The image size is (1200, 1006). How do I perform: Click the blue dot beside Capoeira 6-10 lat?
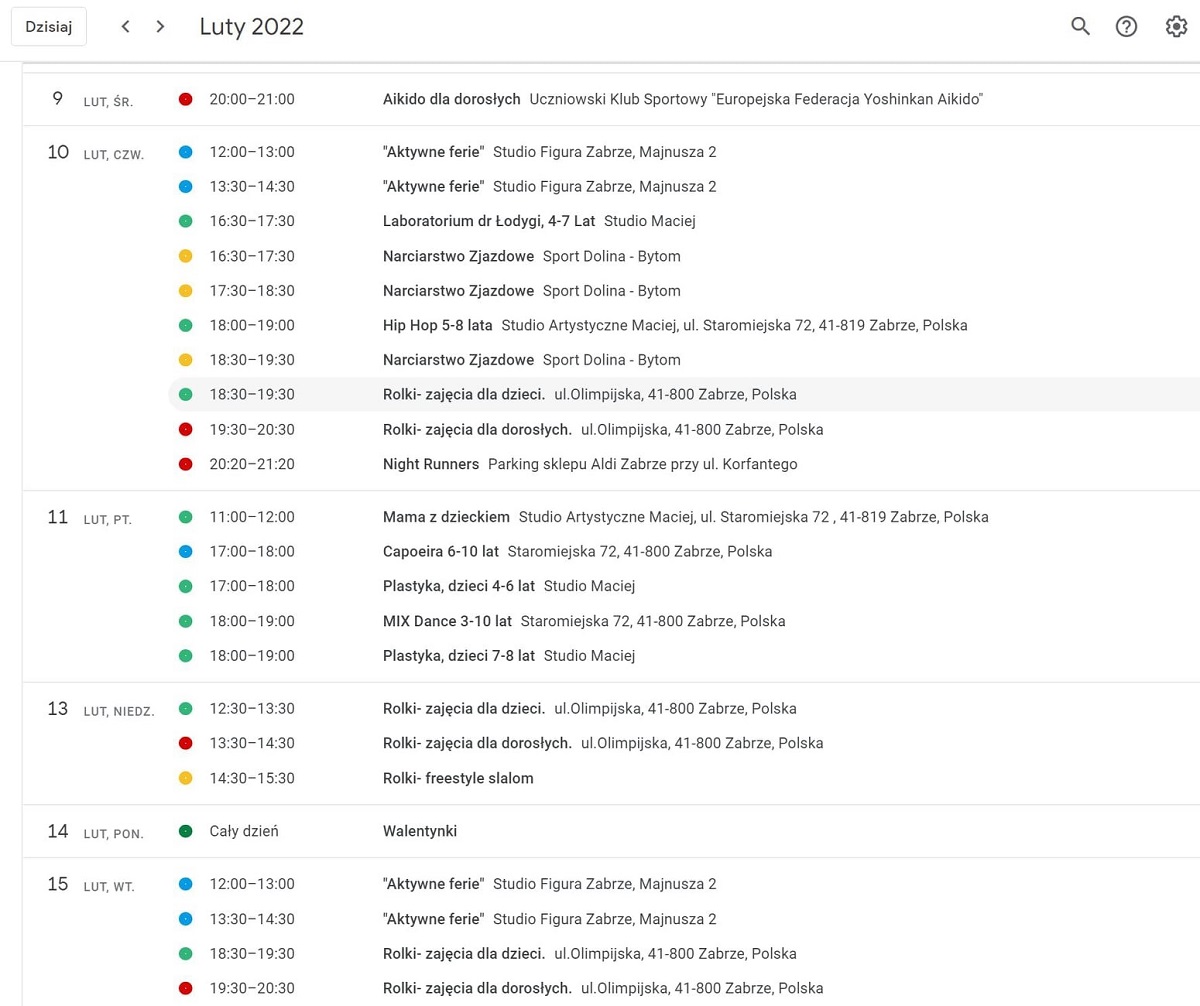(185, 552)
